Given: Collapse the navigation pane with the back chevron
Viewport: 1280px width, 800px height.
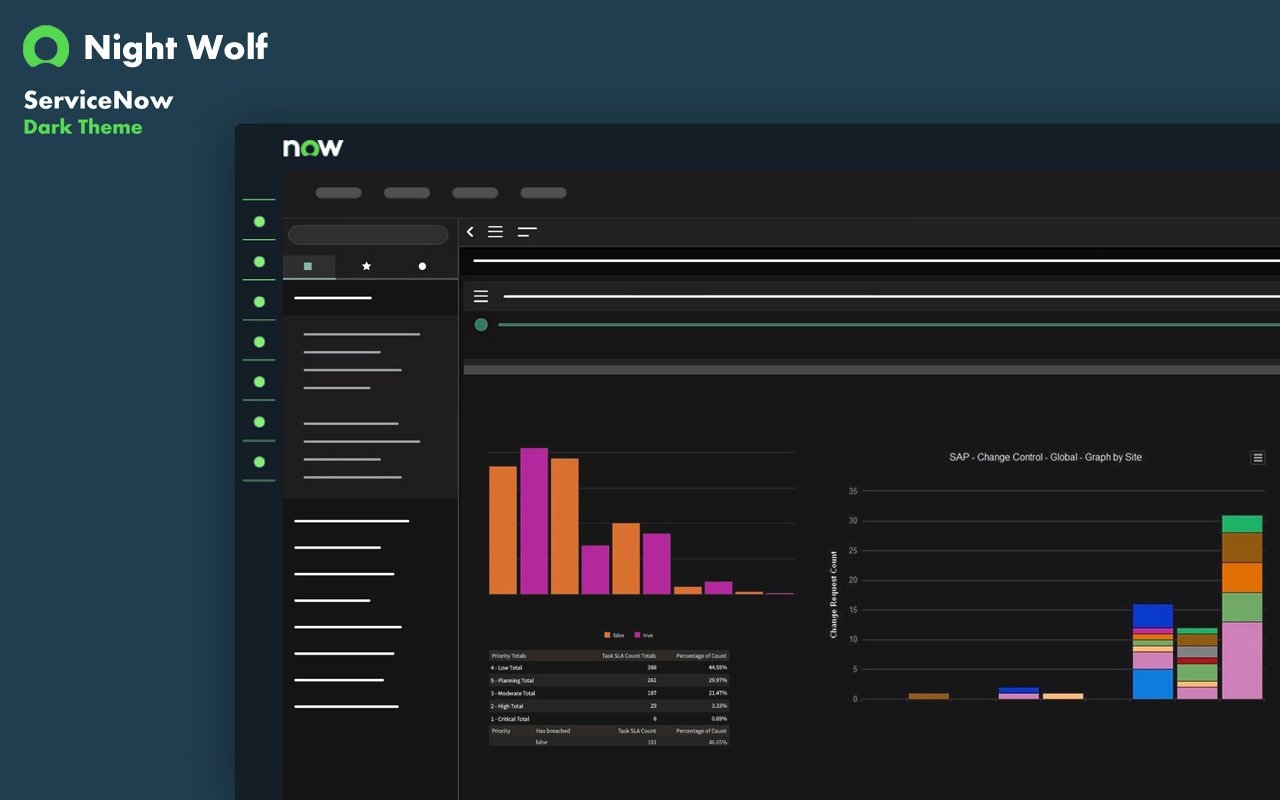Looking at the screenshot, I should point(470,231).
